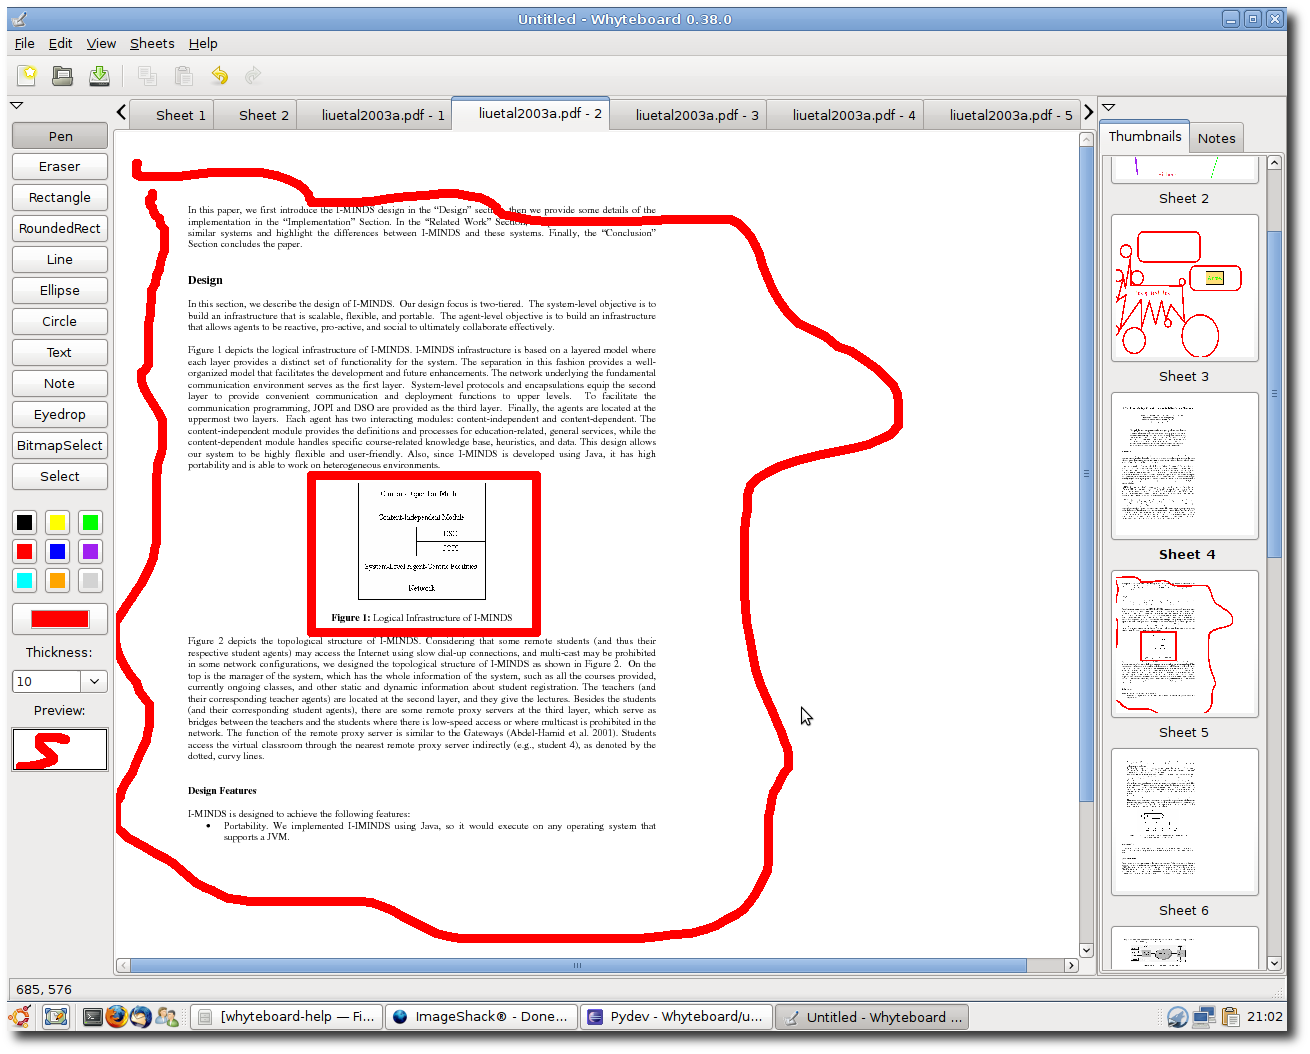Image resolution: width=1310 pixels, height=1054 pixels.
Task: Toggle the Eyedrop tool button
Action: click(x=60, y=415)
